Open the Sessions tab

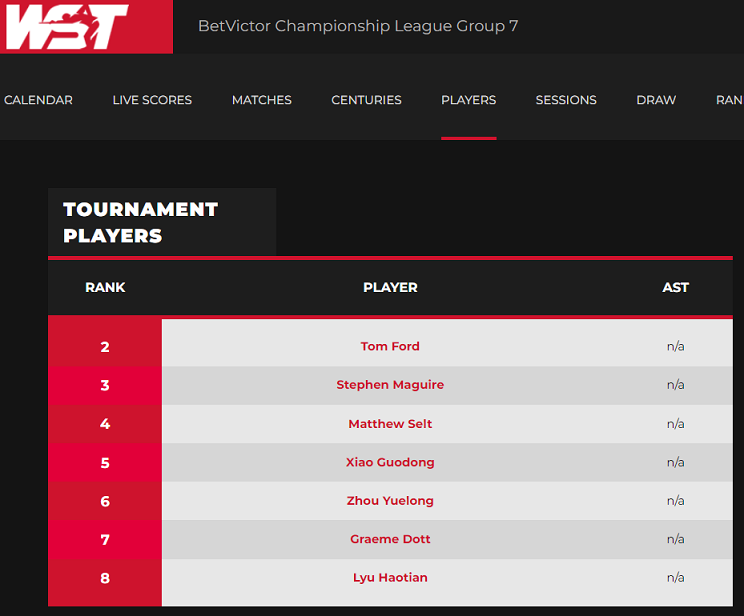[566, 100]
